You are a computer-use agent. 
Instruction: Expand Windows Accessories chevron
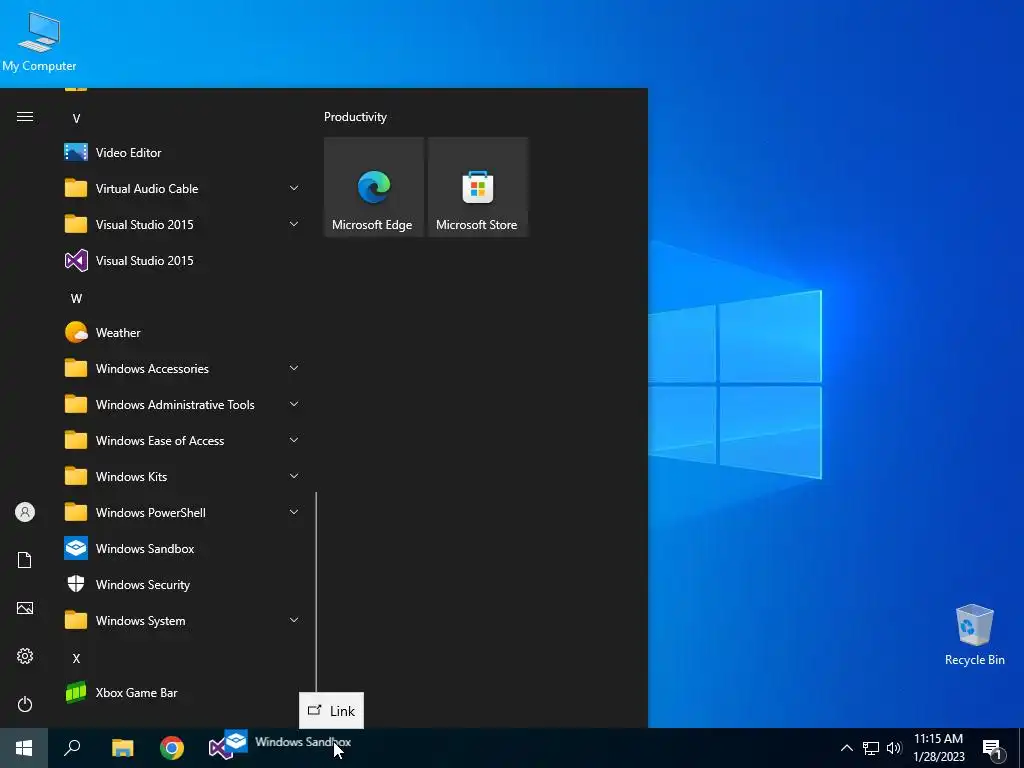pos(294,368)
